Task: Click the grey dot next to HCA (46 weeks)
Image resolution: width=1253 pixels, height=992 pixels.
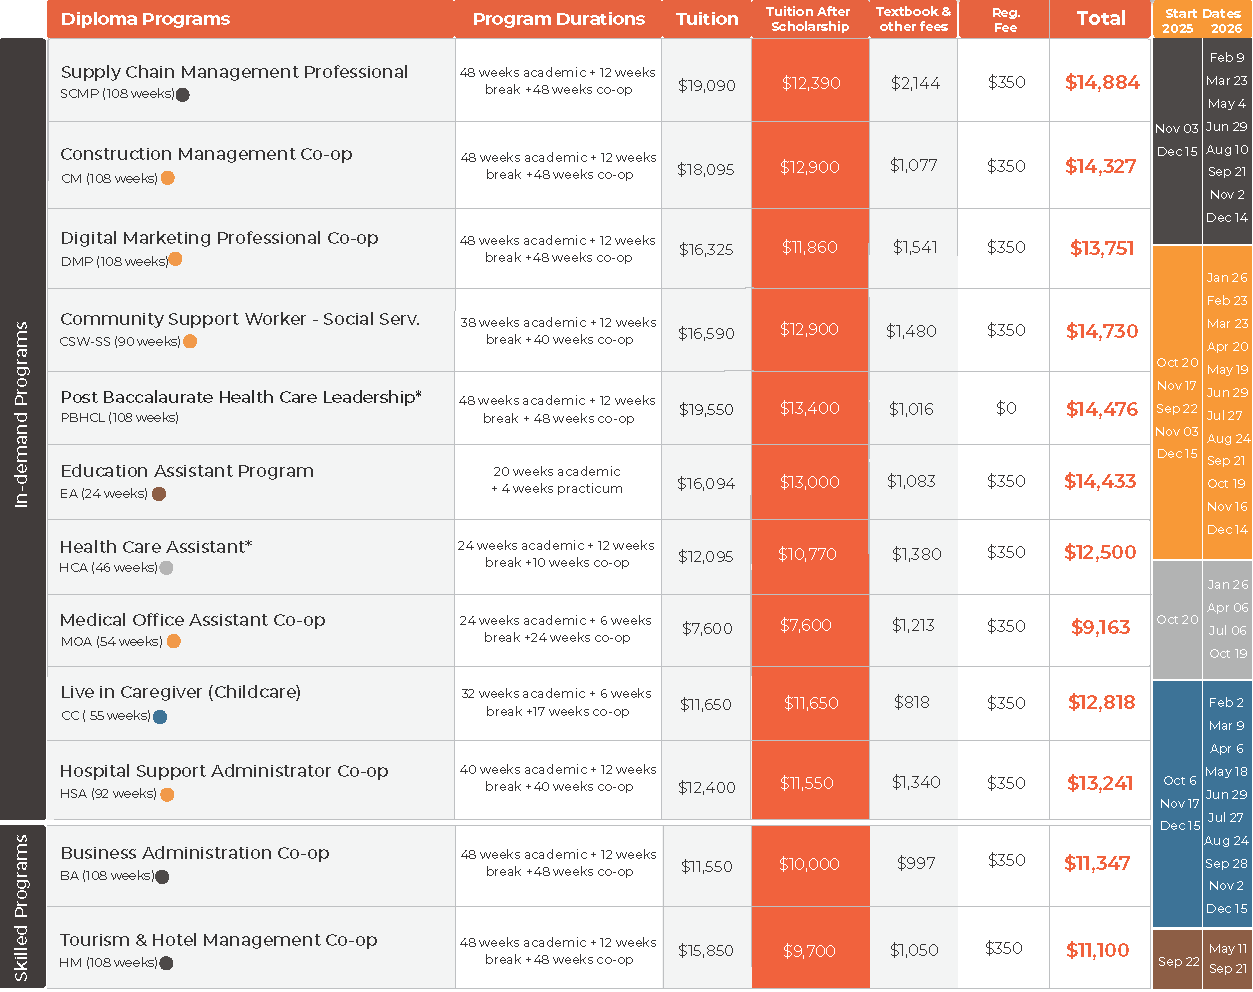Action: tap(166, 568)
